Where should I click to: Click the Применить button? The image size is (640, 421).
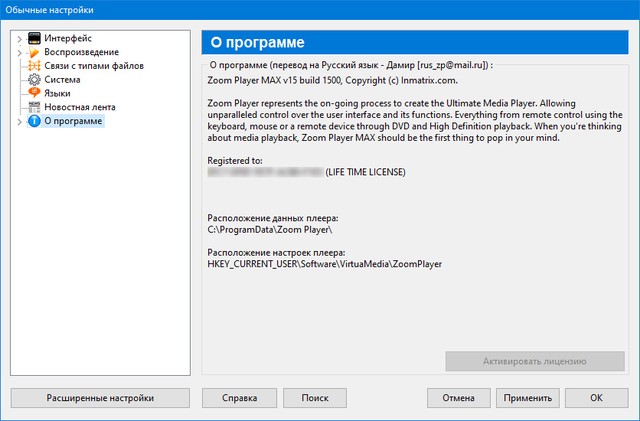click(x=528, y=397)
